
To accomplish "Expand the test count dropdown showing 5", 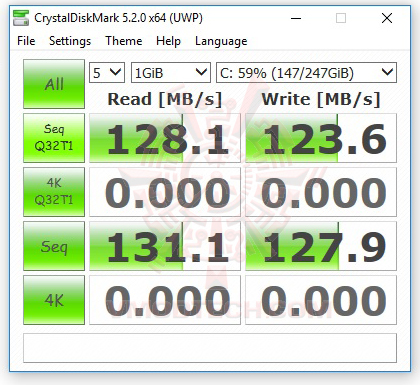I will pyautogui.click(x=107, y=72).
